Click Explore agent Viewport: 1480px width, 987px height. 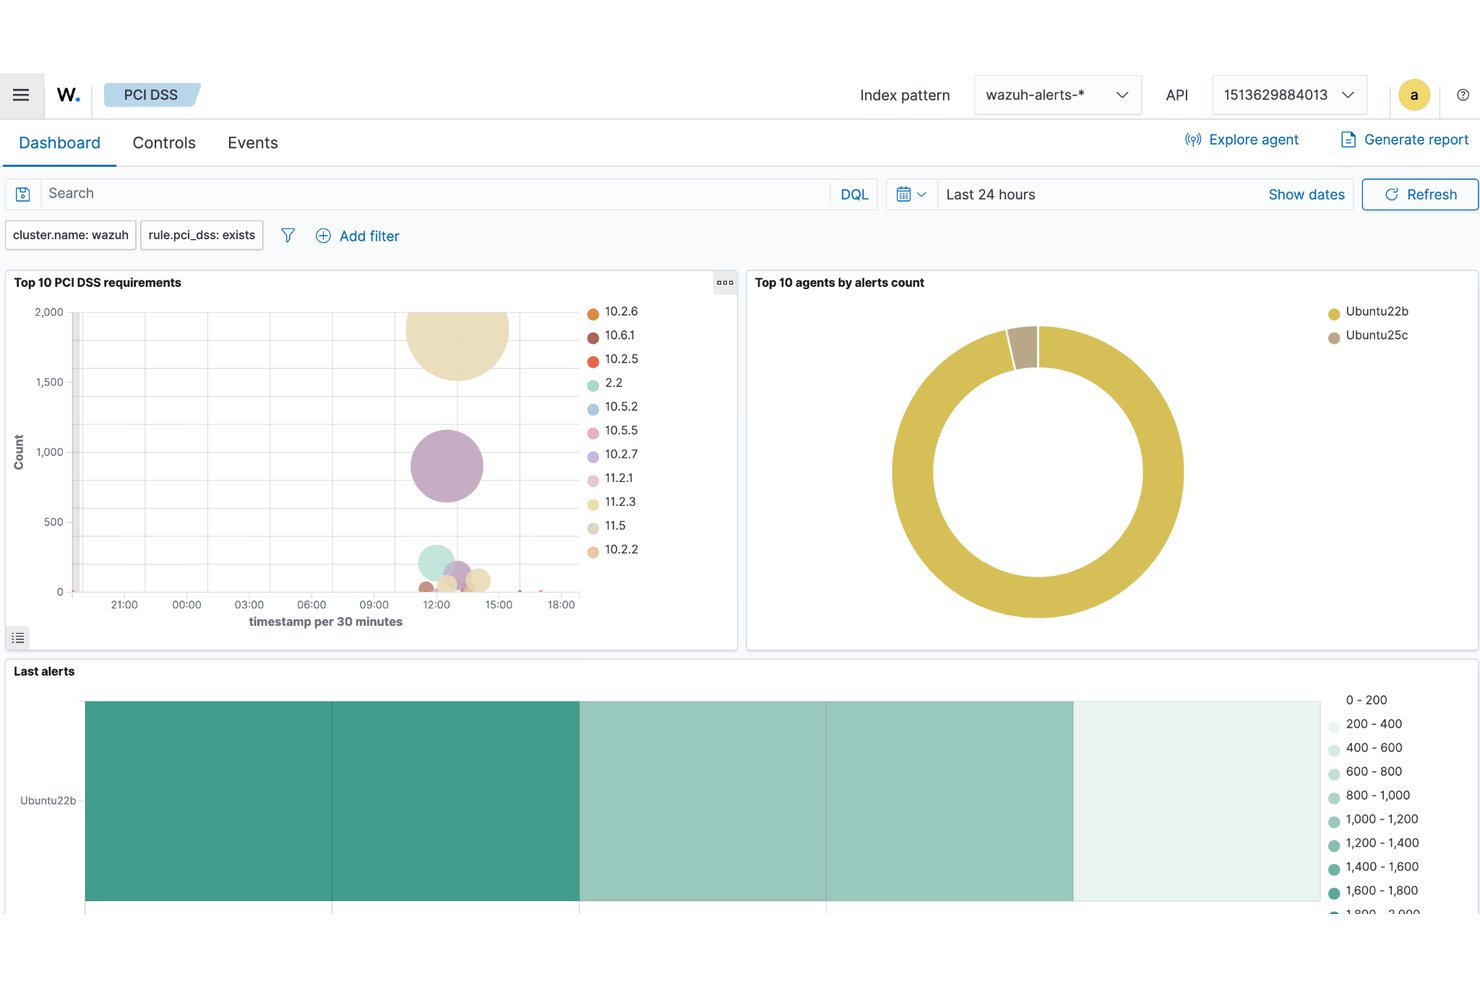tap(1242, 140)
